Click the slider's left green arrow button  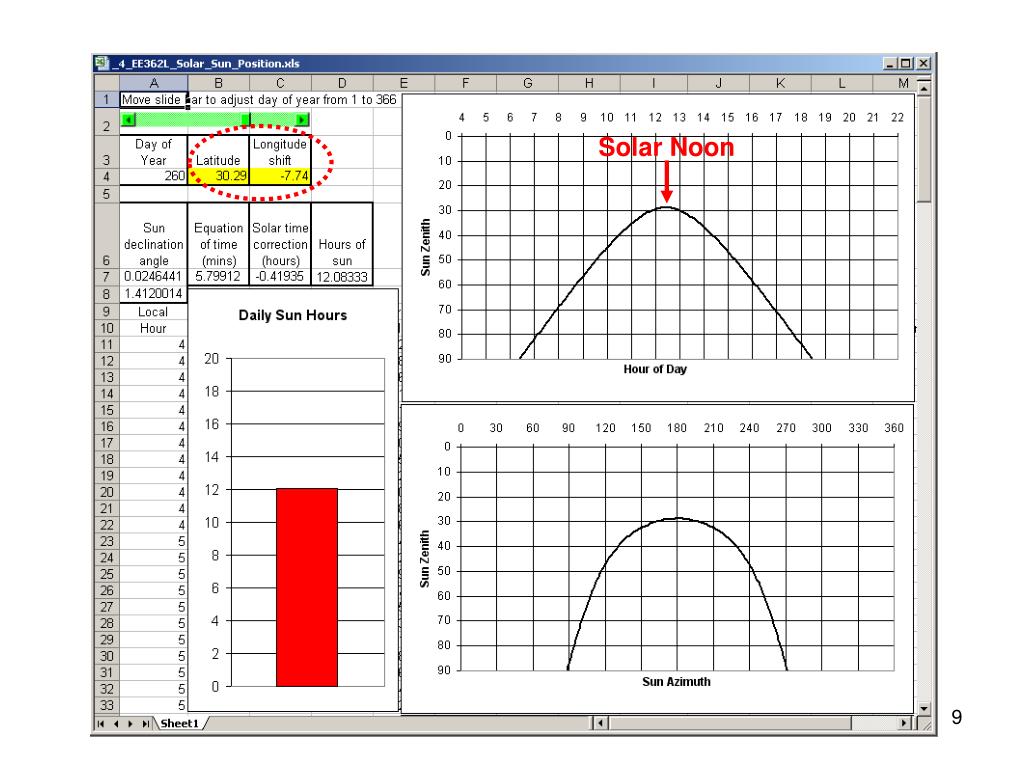click(x=129, y=120)
